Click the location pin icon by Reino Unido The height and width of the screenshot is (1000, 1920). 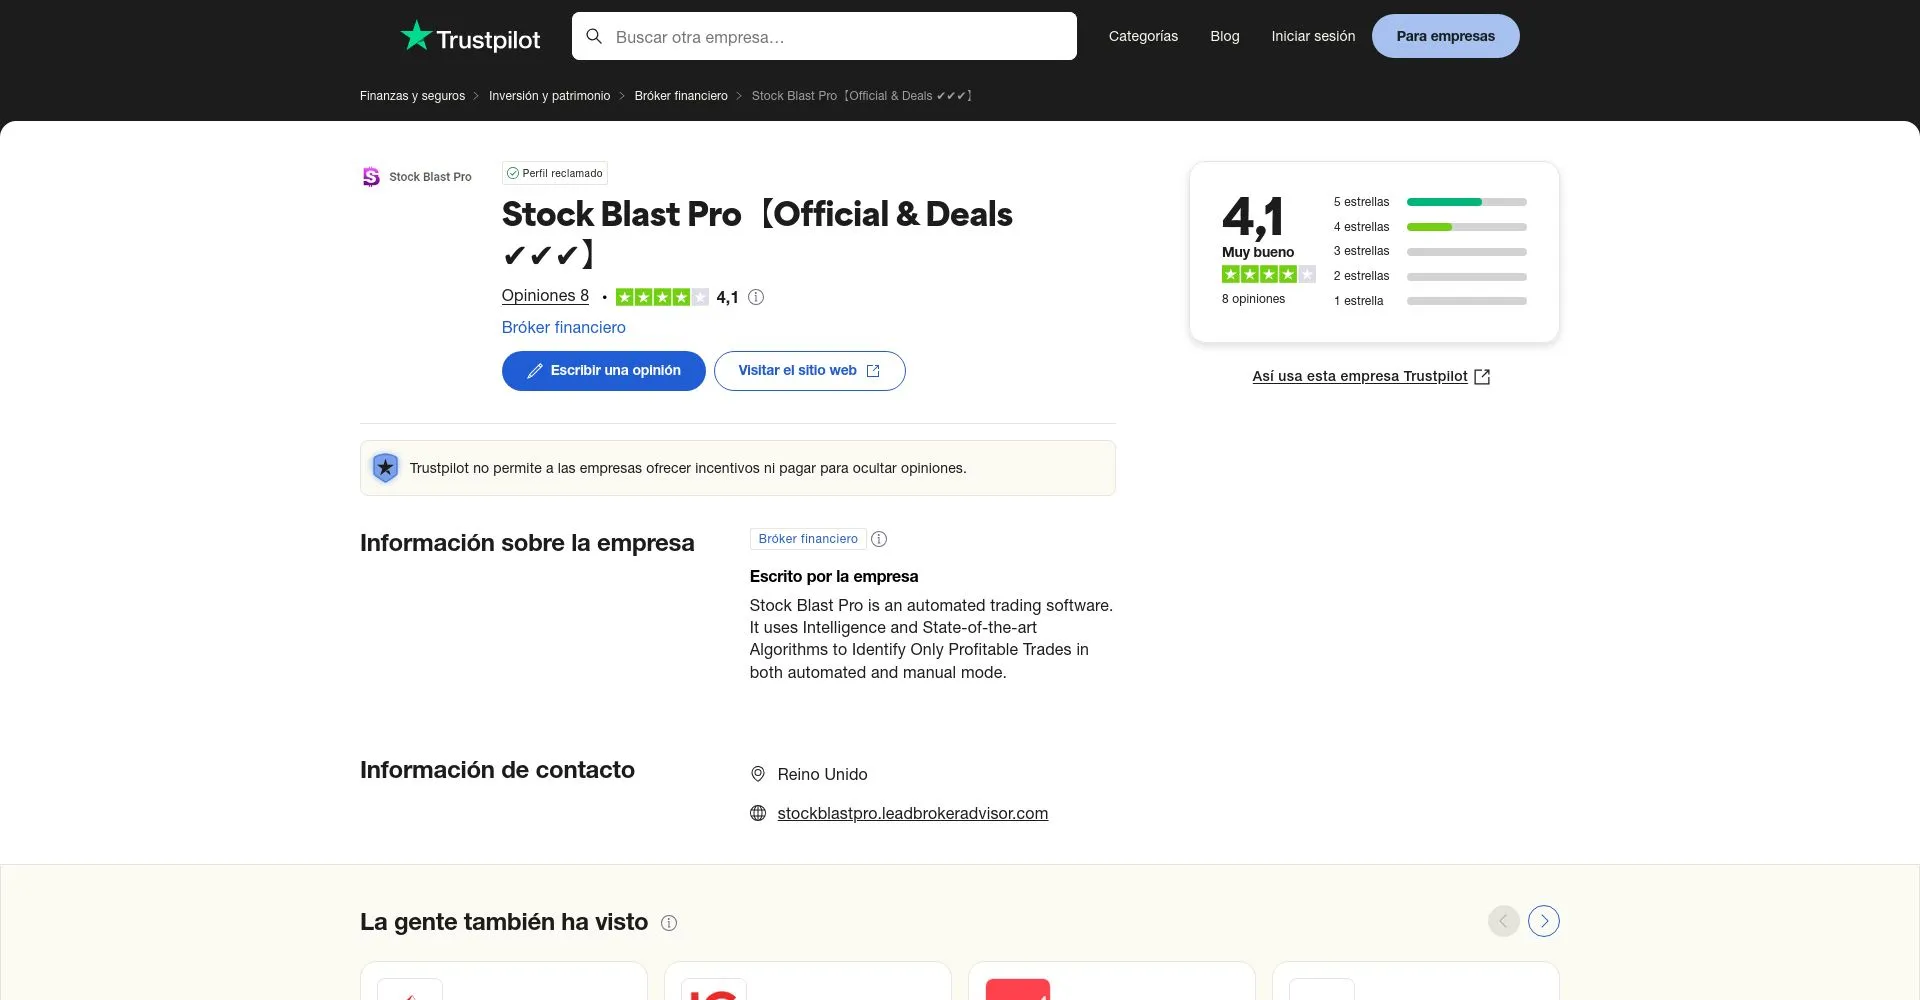(x=758, y=774)
